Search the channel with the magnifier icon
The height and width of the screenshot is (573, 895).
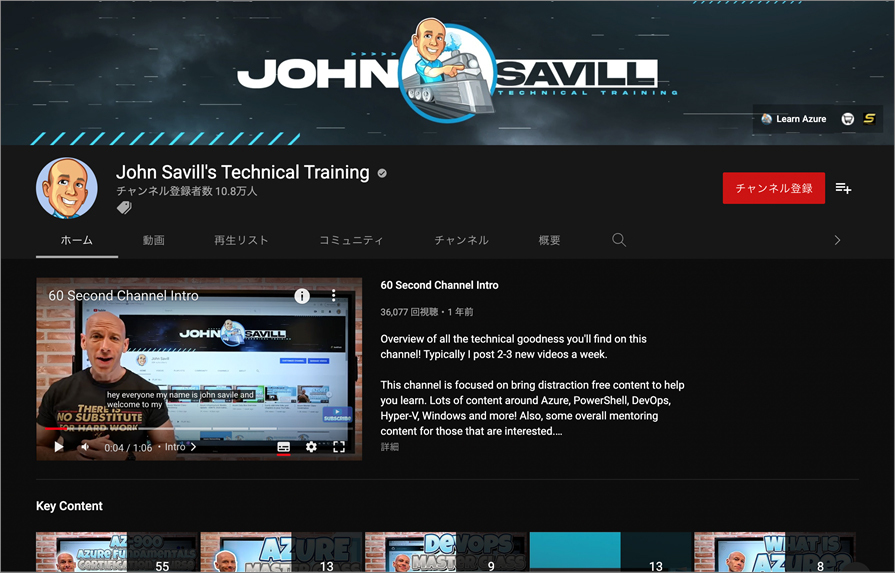pyautogui.click(x=619, y=240)
